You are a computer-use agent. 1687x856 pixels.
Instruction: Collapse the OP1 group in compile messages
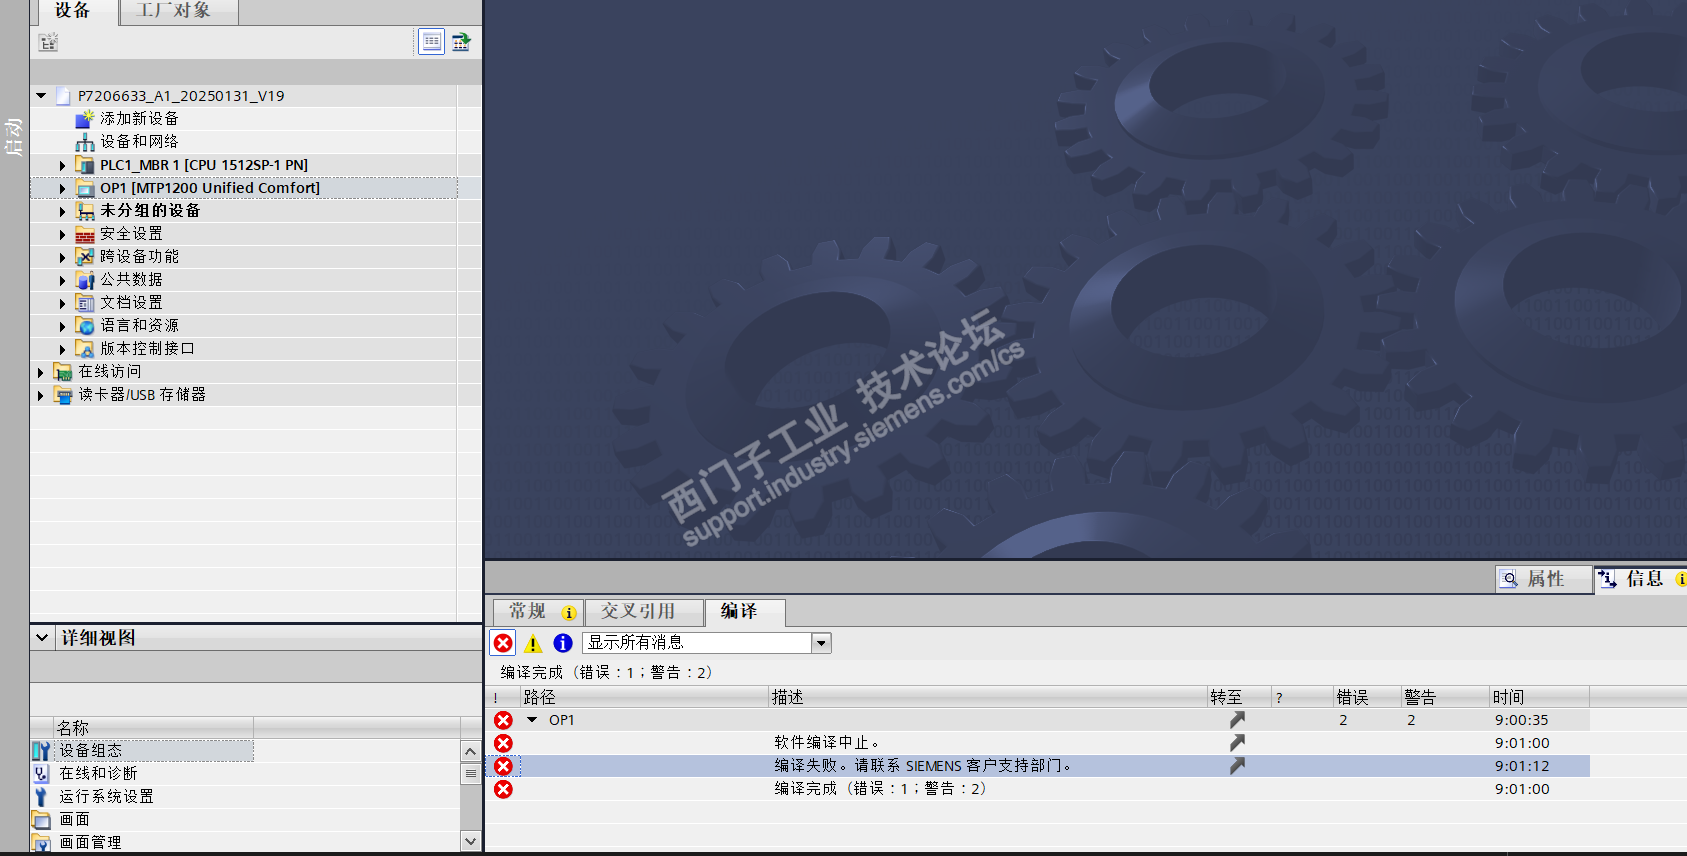[x=532, y=720]
